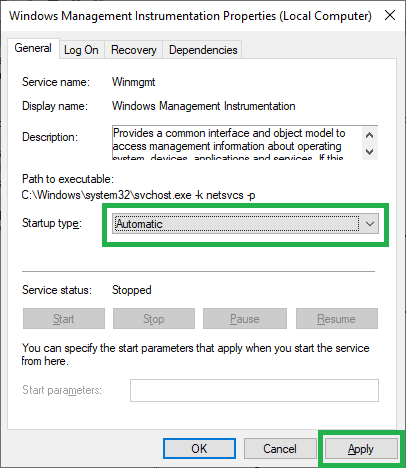Click the 'Display name:' label
The width and height of the screenshot is (406, 468).
pos(55,106)
